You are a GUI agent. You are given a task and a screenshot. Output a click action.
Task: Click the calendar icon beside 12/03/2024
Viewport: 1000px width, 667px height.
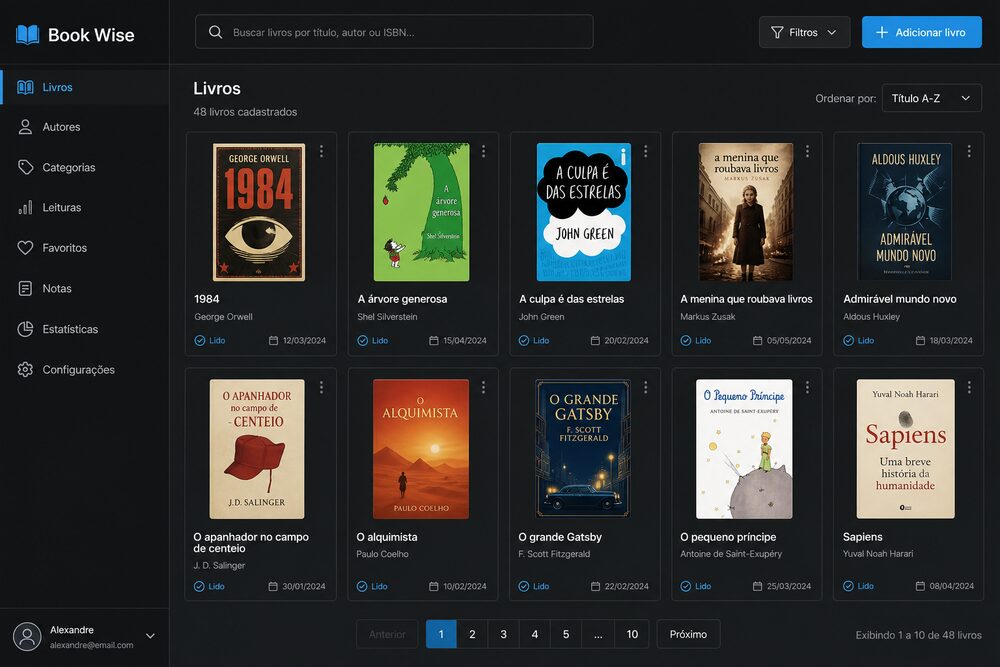tap(274, 341)
